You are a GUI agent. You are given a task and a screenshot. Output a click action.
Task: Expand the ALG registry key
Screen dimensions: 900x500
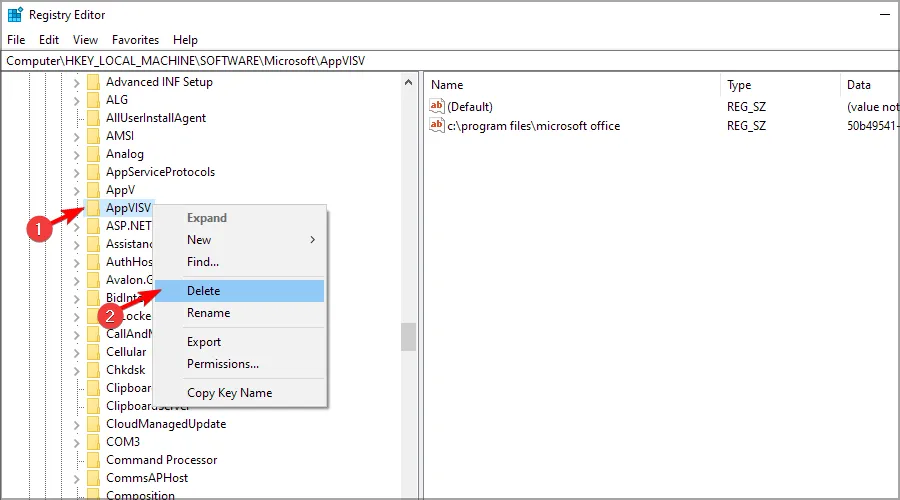[x=76, y=100]
